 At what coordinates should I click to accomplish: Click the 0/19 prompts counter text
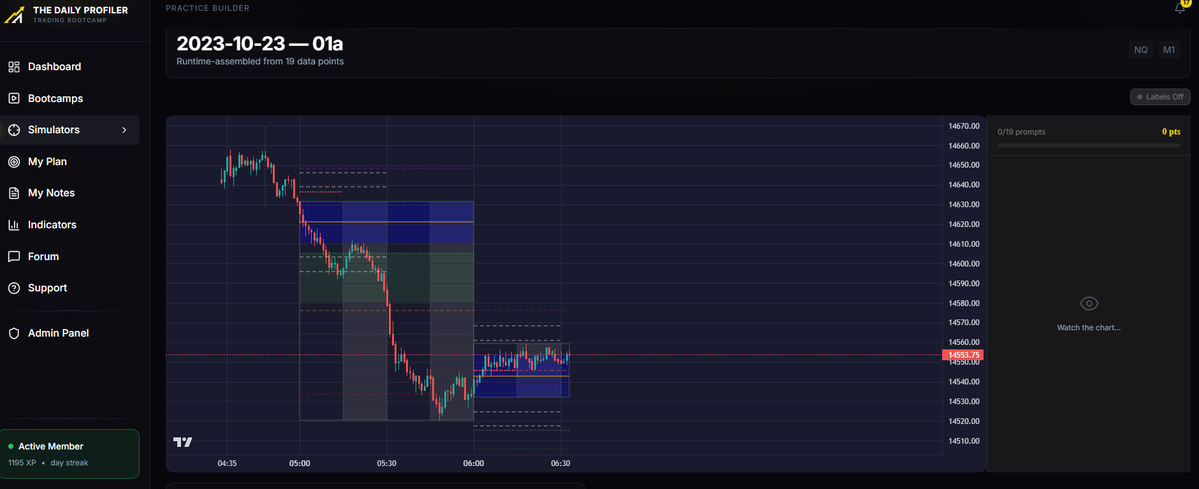[1022, 132]
